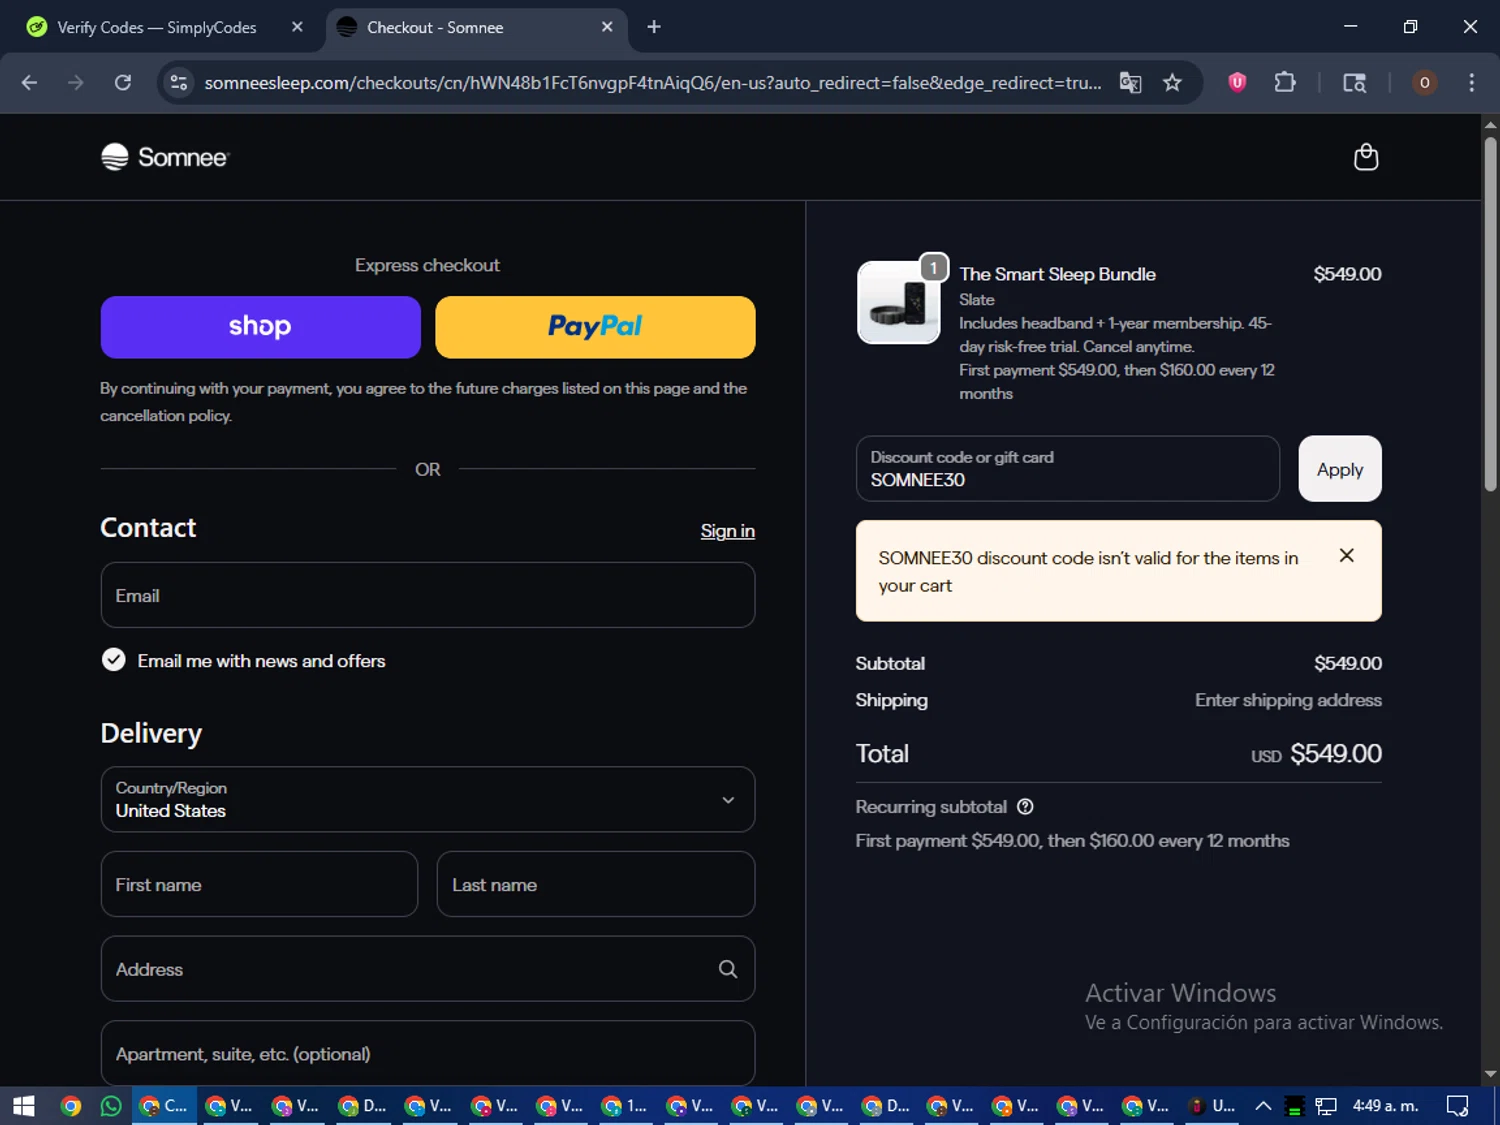Screen dimensions: 1500x1125
Task: Toggle Email me with news and offers
Action: (114, 660)
